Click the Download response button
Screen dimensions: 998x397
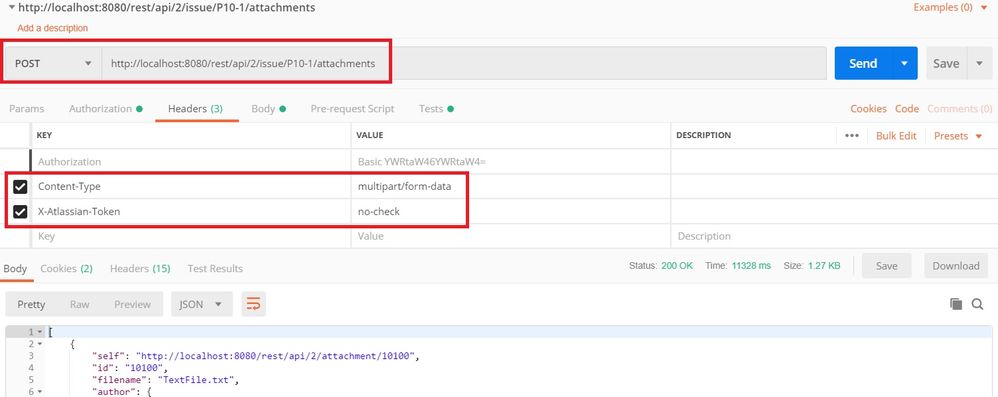[956, 266]
